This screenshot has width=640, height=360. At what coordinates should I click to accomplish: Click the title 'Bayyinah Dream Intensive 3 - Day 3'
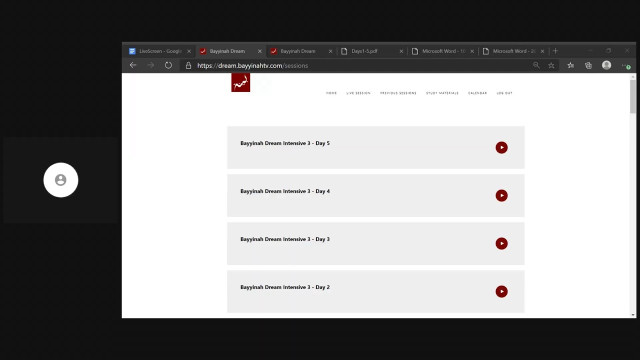click(285, 239)
